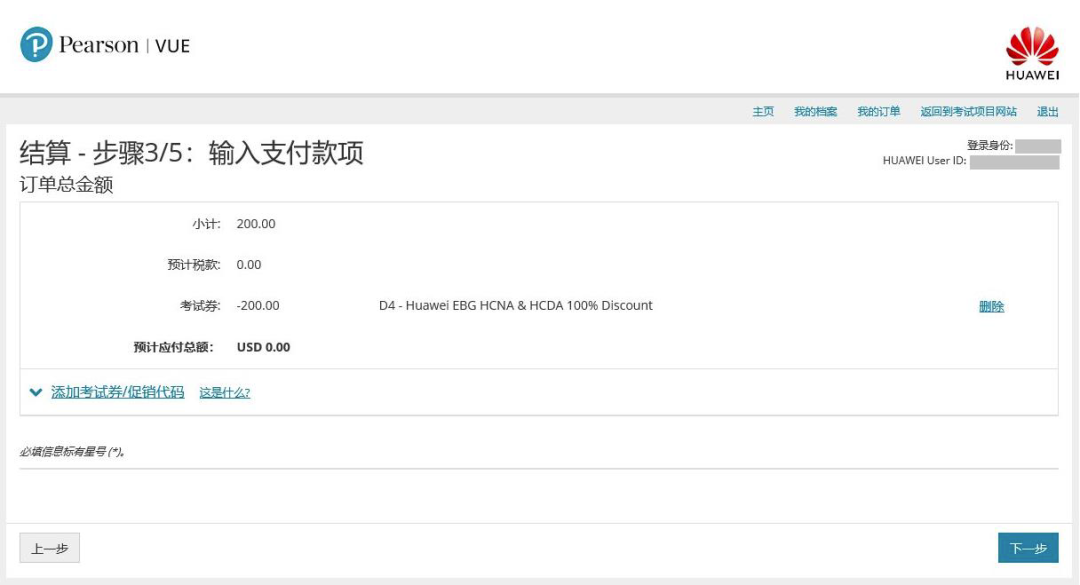Click the 上一步 previous button
Screen dimensions: 1080x585
50,548
